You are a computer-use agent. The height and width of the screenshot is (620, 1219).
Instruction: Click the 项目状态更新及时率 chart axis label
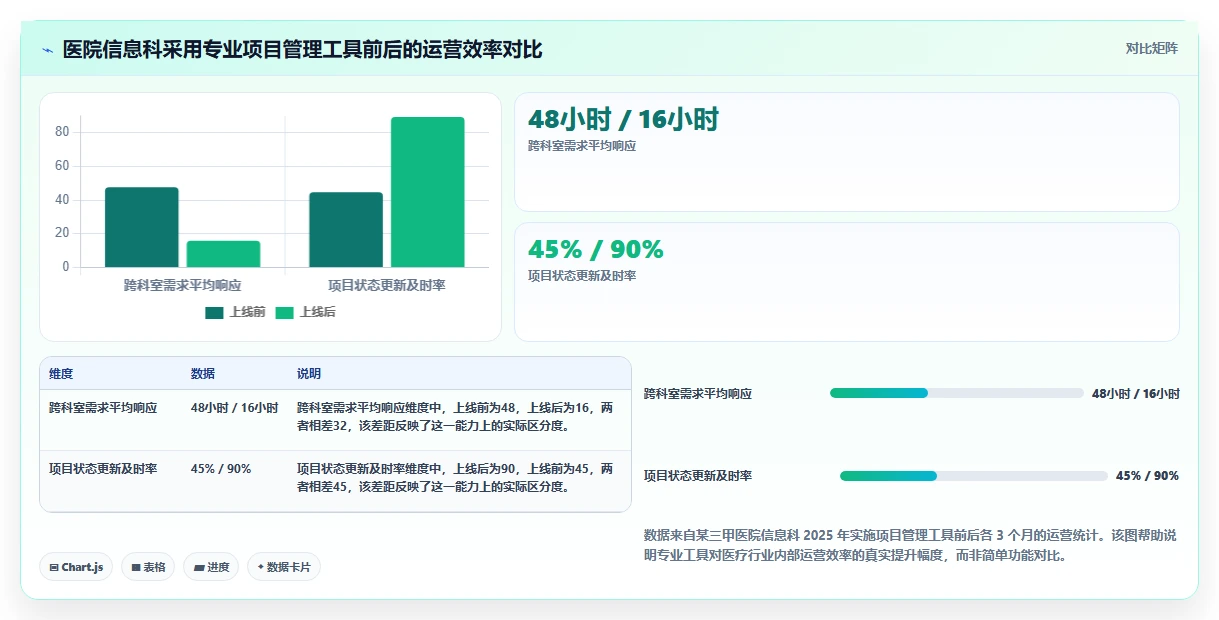(387, 285)
